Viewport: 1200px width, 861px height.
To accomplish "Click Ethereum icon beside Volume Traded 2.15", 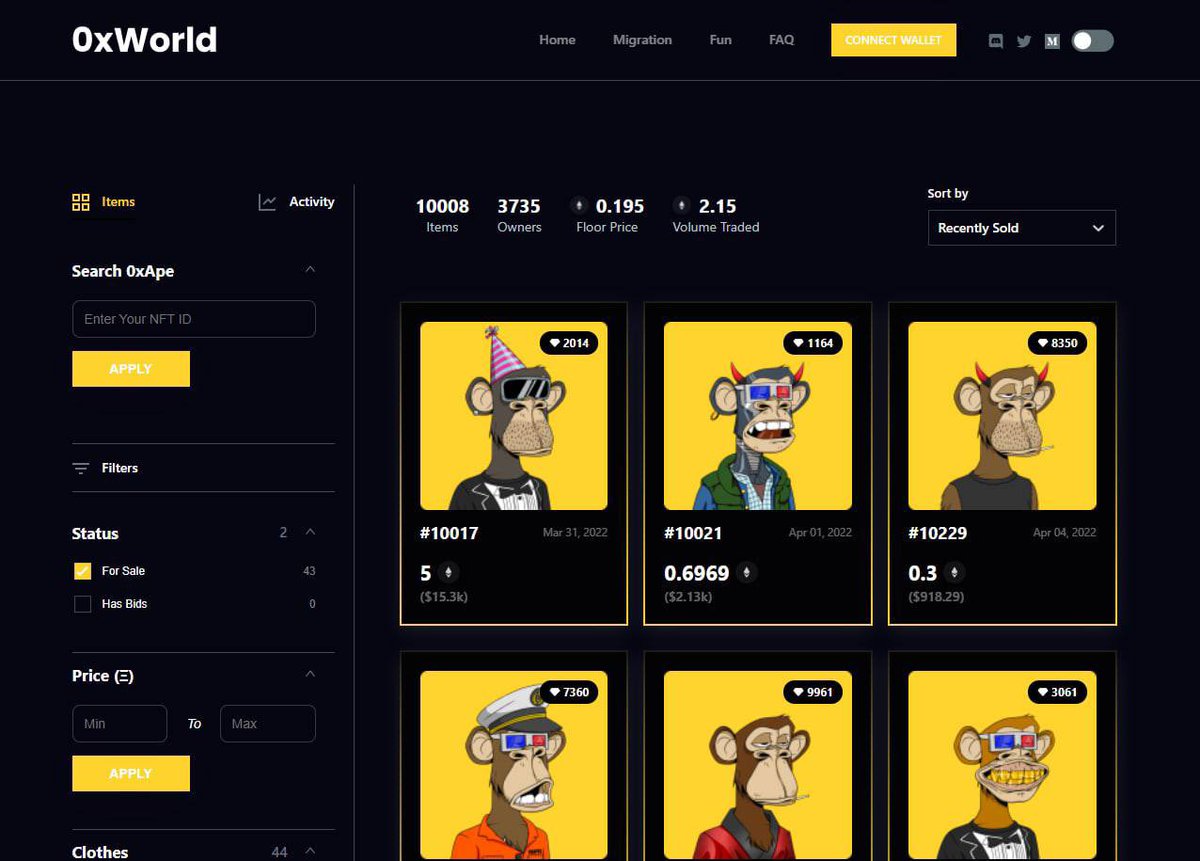I will coord(682,206).
